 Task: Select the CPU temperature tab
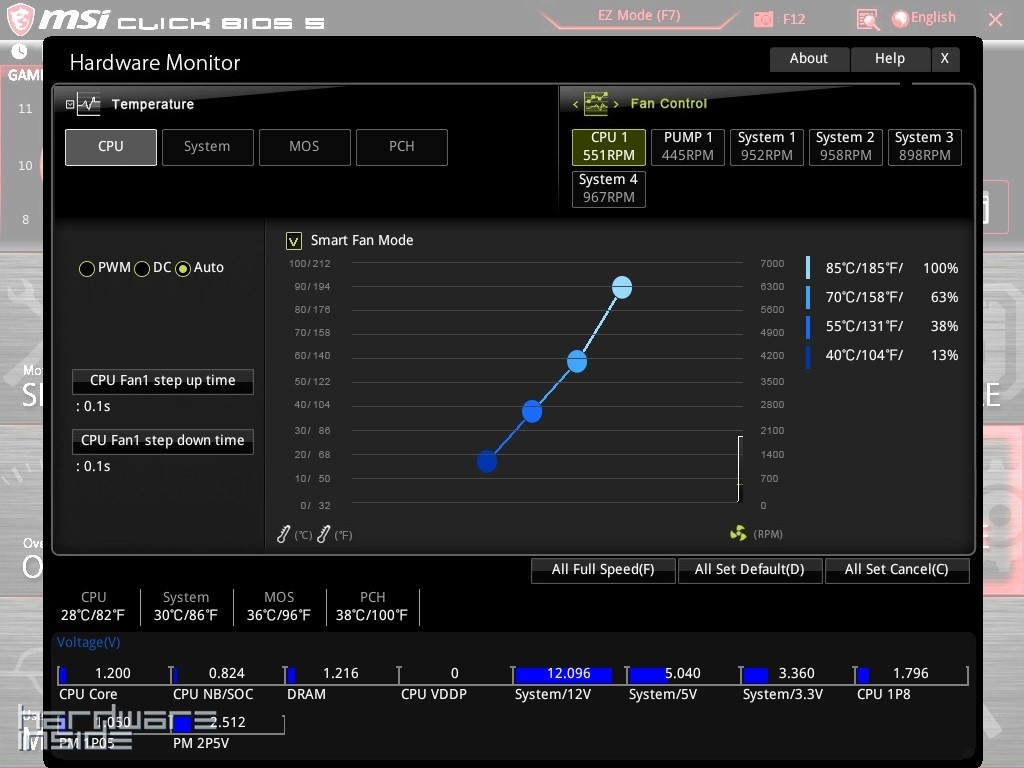click(111, 147)
